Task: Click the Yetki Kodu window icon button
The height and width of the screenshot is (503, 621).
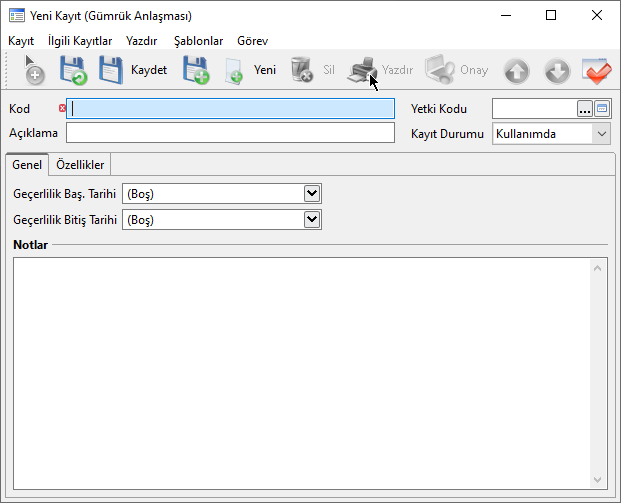Action: 602,109
